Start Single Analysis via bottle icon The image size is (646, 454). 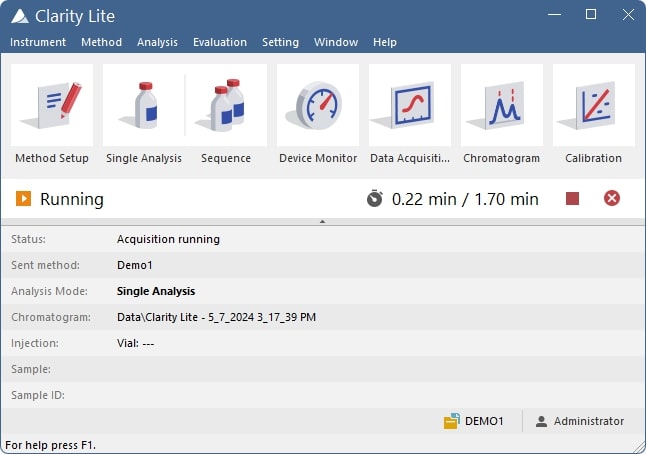point(144,105)
